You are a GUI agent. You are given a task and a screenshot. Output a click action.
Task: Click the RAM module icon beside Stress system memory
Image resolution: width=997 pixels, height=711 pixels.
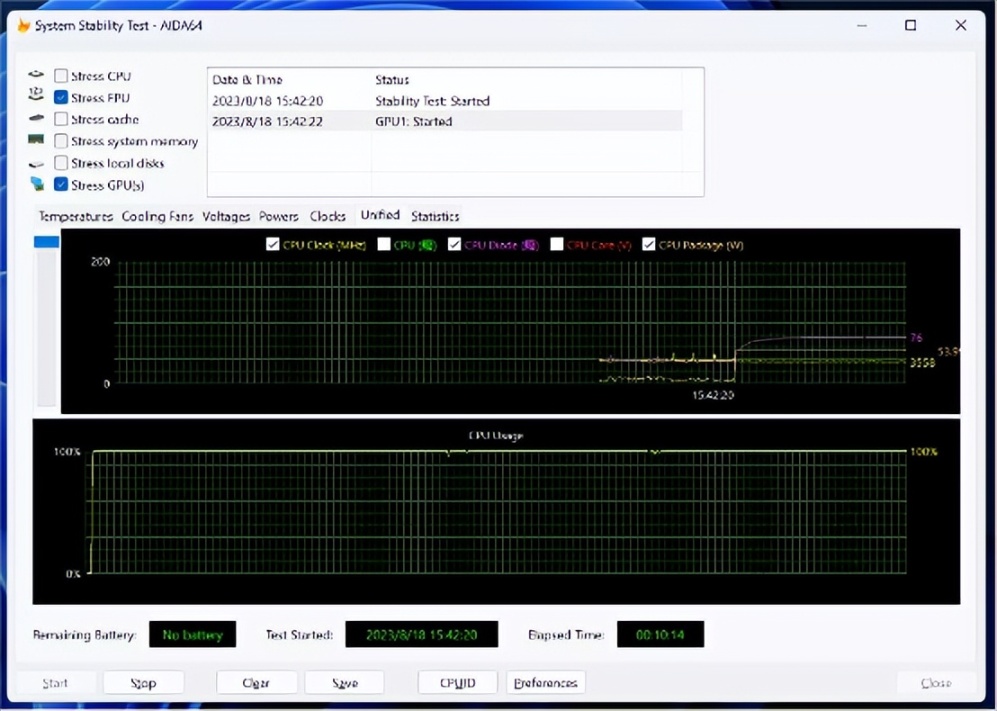pyautogui.click(x=37, y=141)
